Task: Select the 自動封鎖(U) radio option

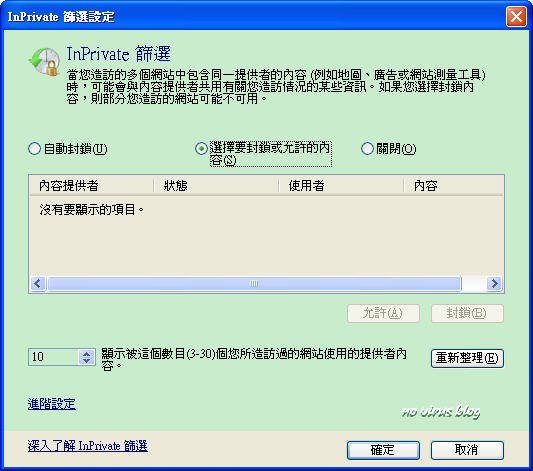Action: (68, 149)
